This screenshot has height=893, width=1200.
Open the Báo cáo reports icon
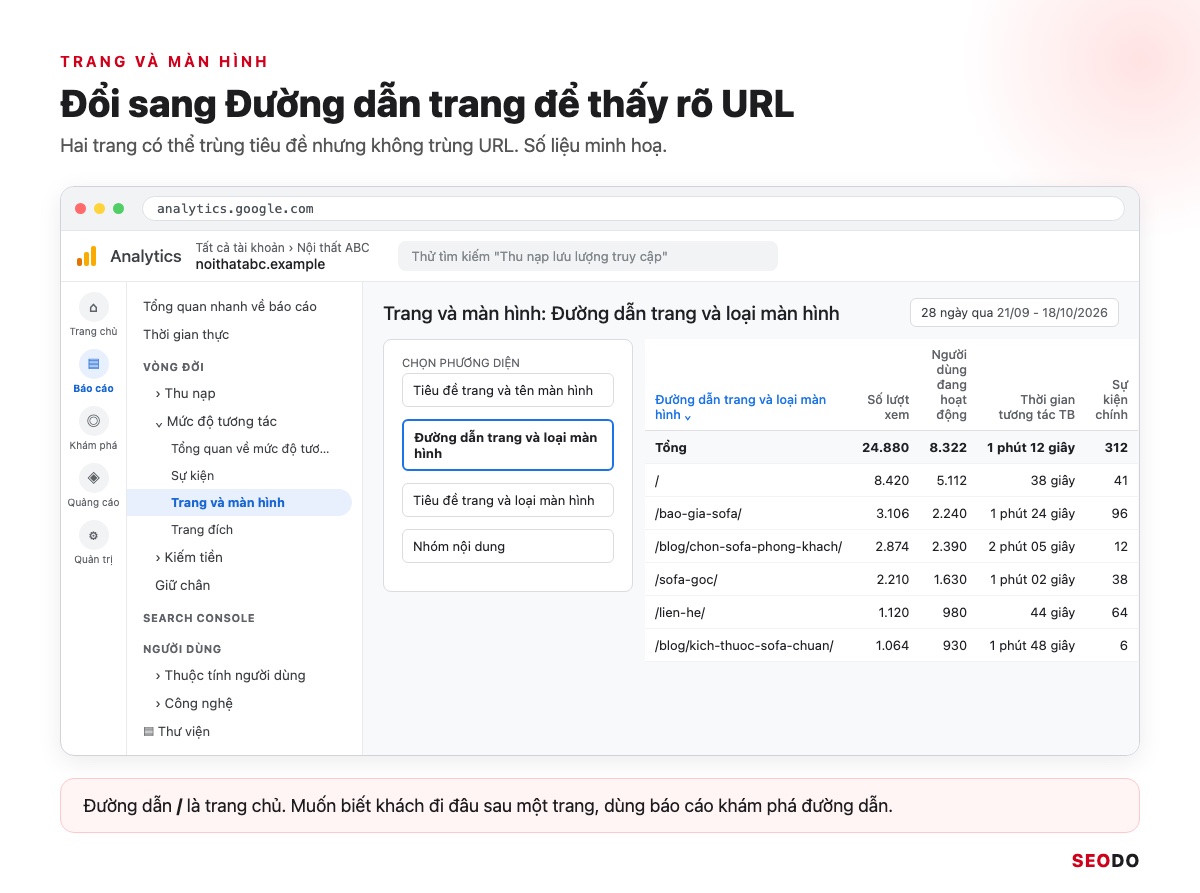93,364
